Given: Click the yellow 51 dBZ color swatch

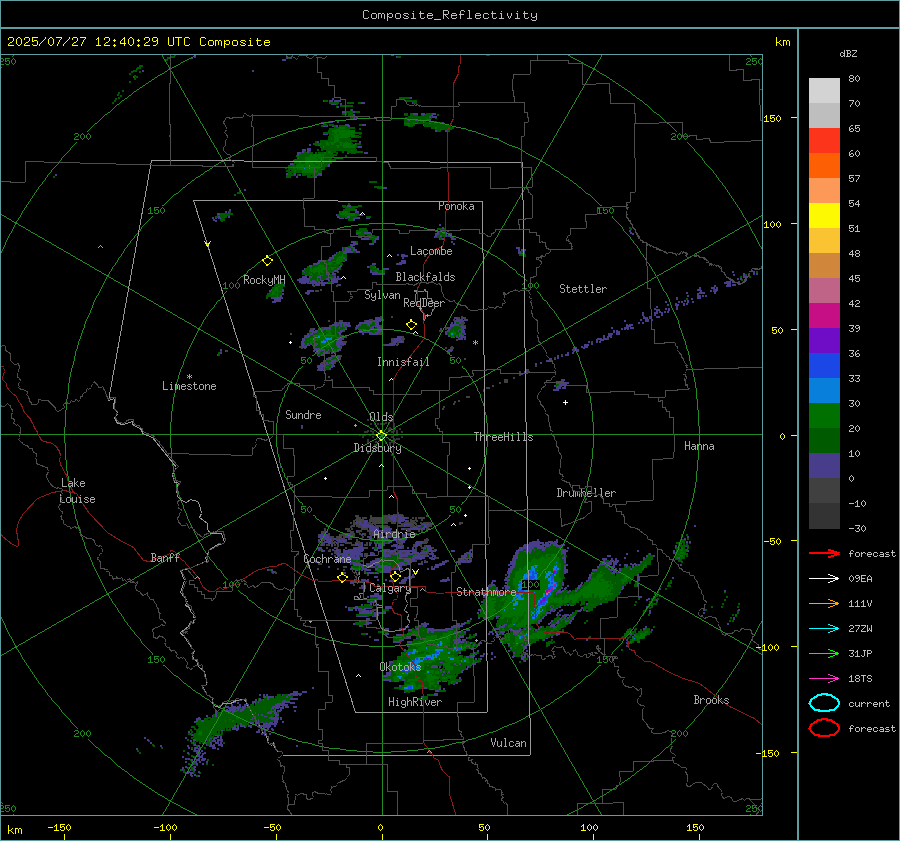Looking at the screenshot, I should pyautogui.click(x=824, y=216).
